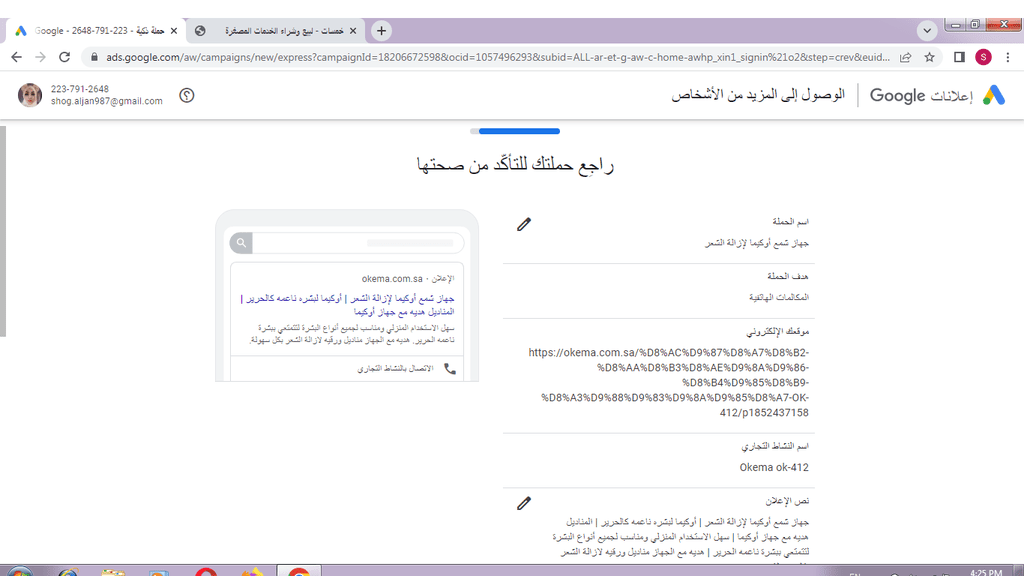Open the help question mark icon

click(x=187, y=95)
